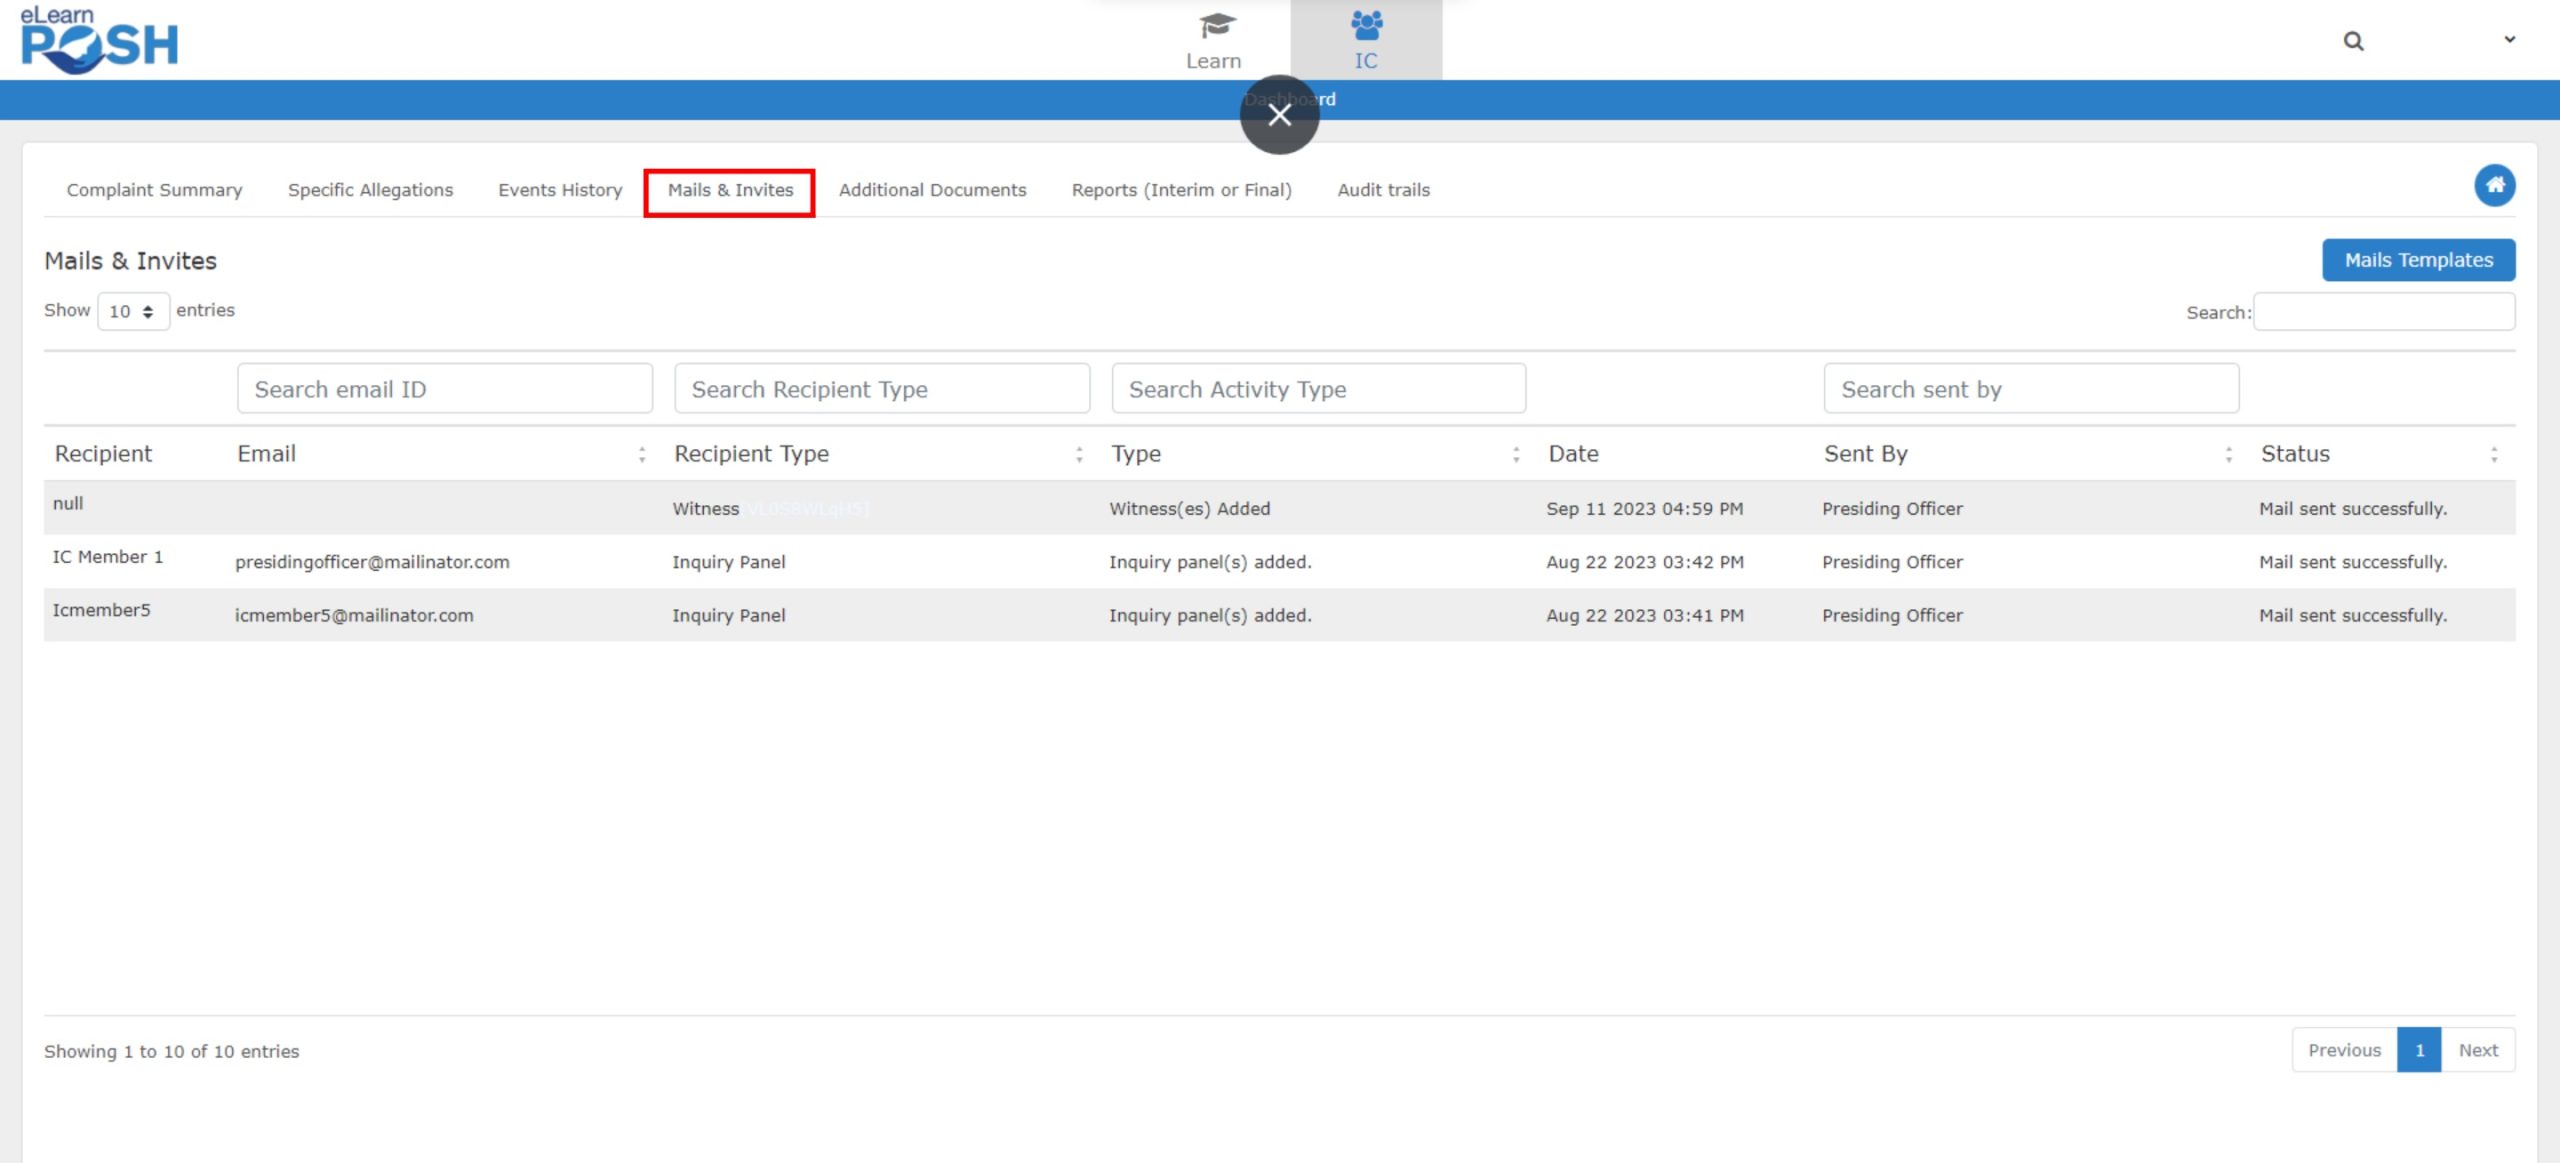The height and width of the screenshot is (1163, 2560).
Task: Switch to the Audit trails tab
Action: tap(1383, 190)
